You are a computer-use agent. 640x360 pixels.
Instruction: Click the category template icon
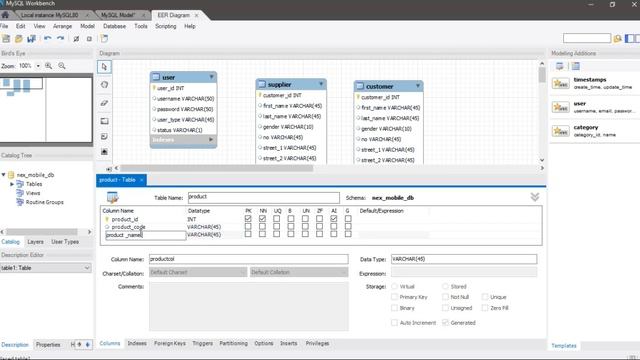coord(560,131)
